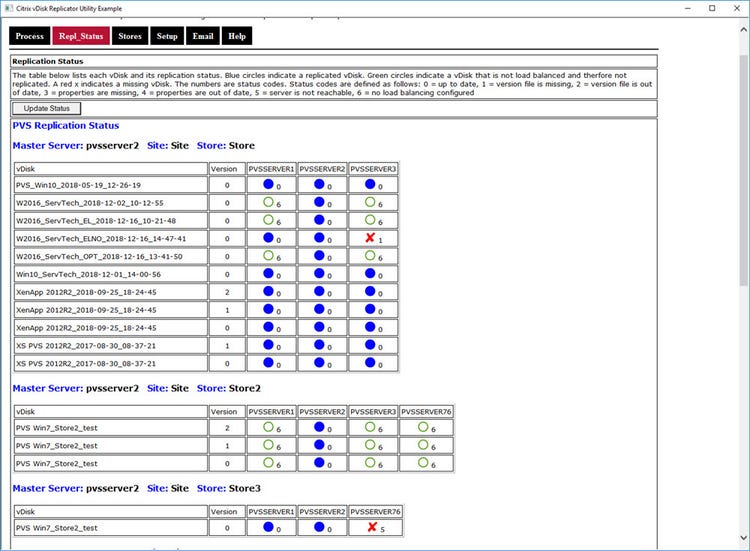Click PVSSERVER76 column header in Store3 table
The width and height of the screenshot is (750, 551).
tap(375, 512)
